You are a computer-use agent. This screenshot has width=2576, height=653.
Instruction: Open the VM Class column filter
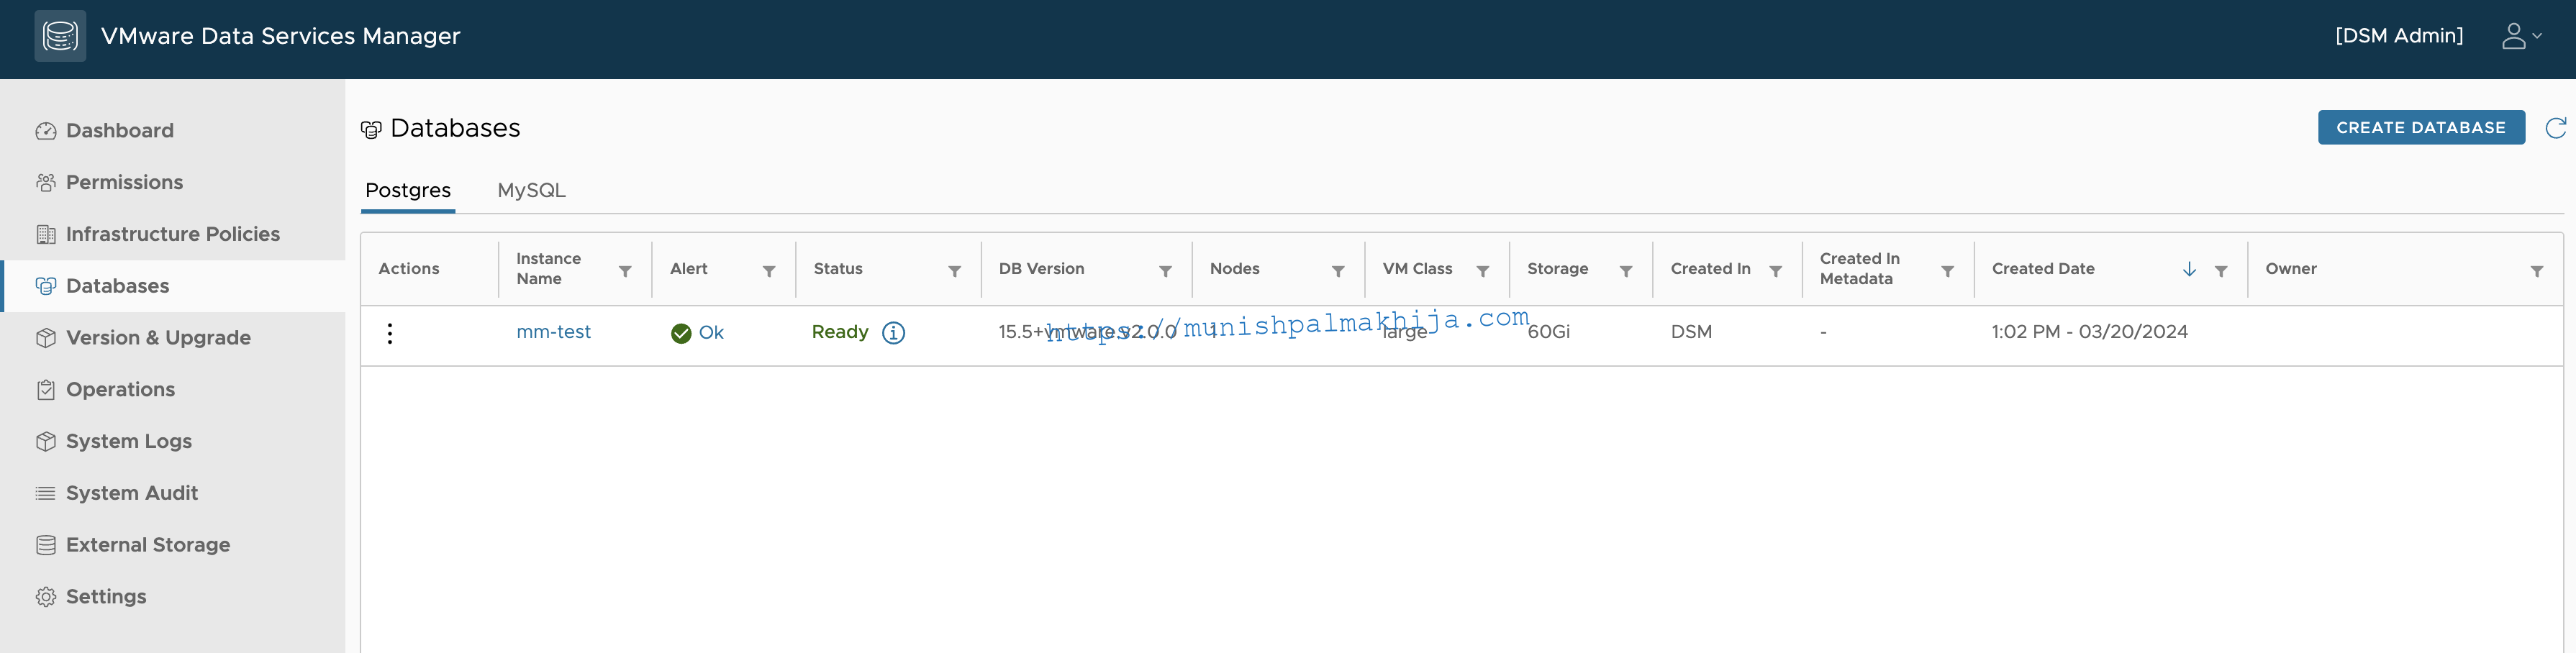pos(1483,271)
